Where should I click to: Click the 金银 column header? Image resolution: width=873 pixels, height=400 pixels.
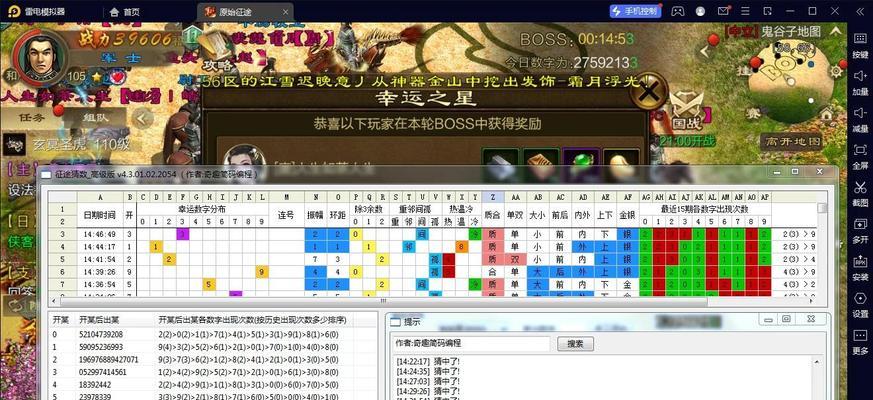[627, 215]
